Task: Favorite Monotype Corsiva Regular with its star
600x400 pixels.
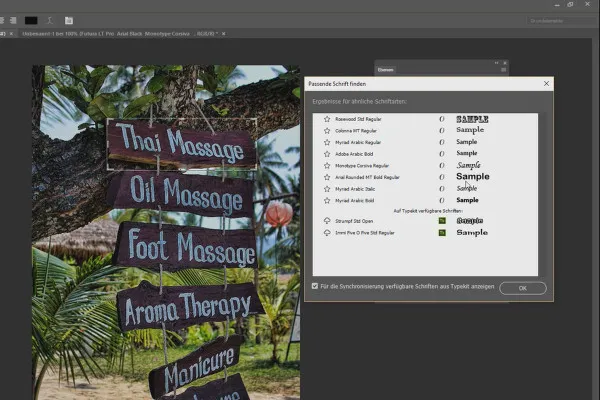Action: [x=327, y=166]
